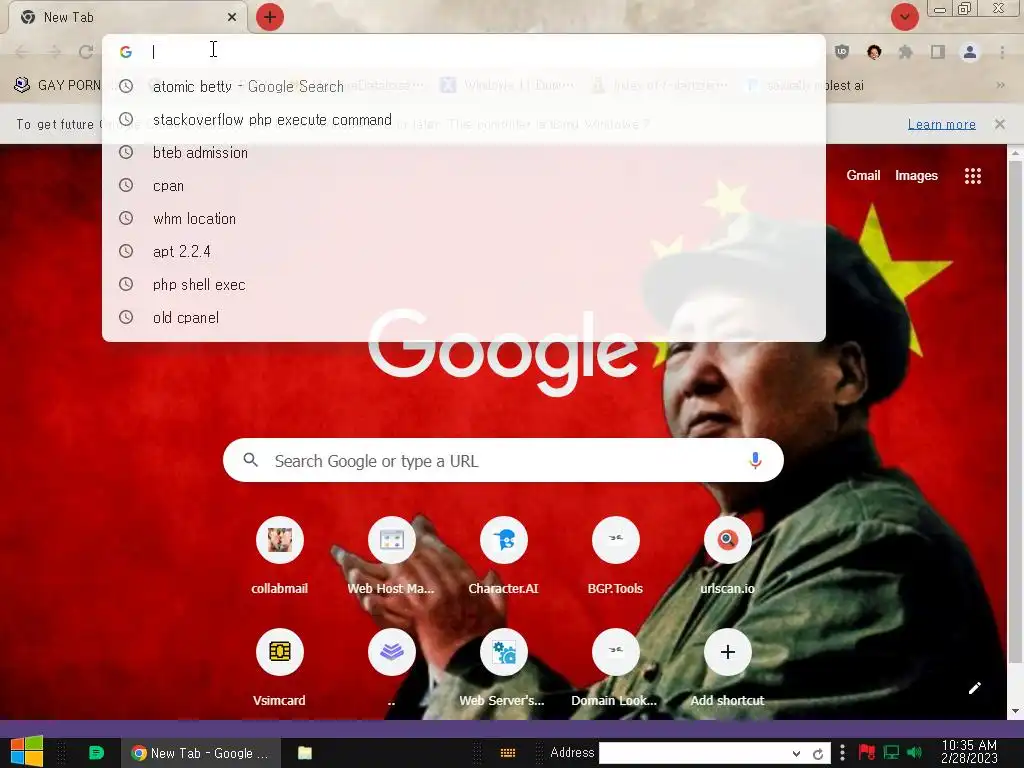
Task: Choose the 'old cpanel' suggestion
Action: tap(464, 317)
